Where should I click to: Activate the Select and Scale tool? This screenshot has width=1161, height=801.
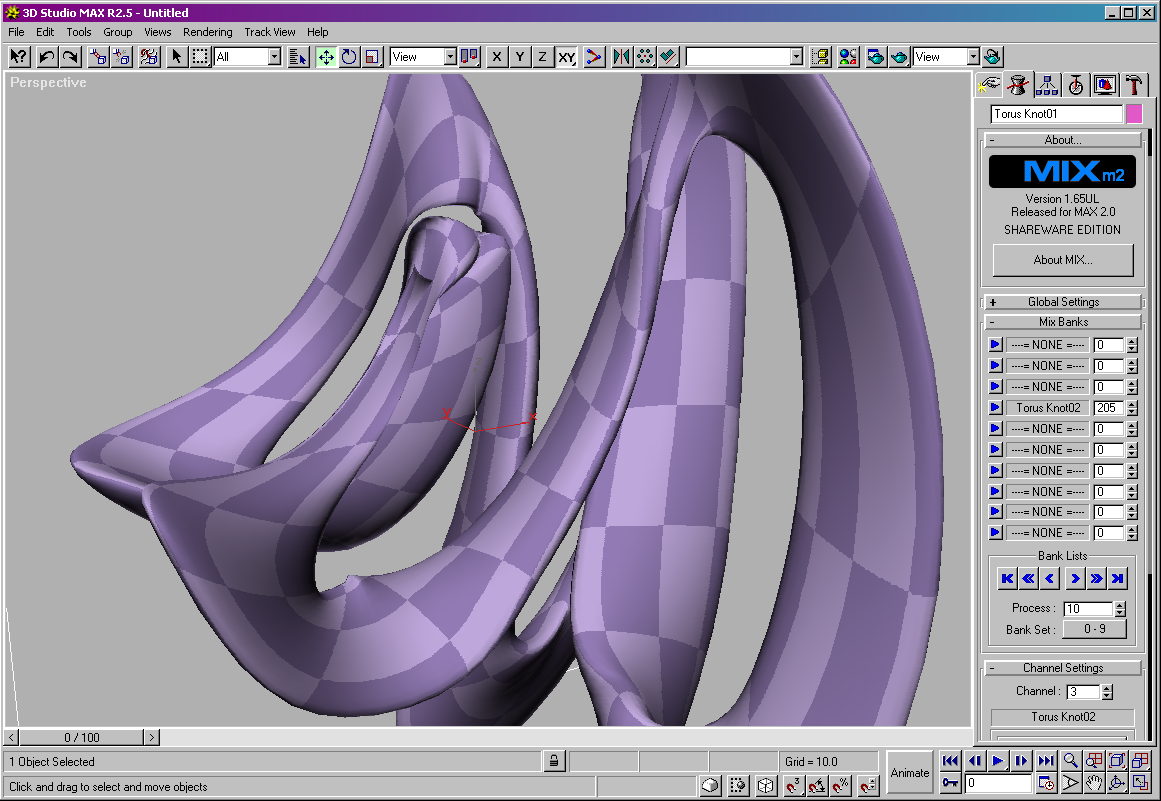click(373, 57)
